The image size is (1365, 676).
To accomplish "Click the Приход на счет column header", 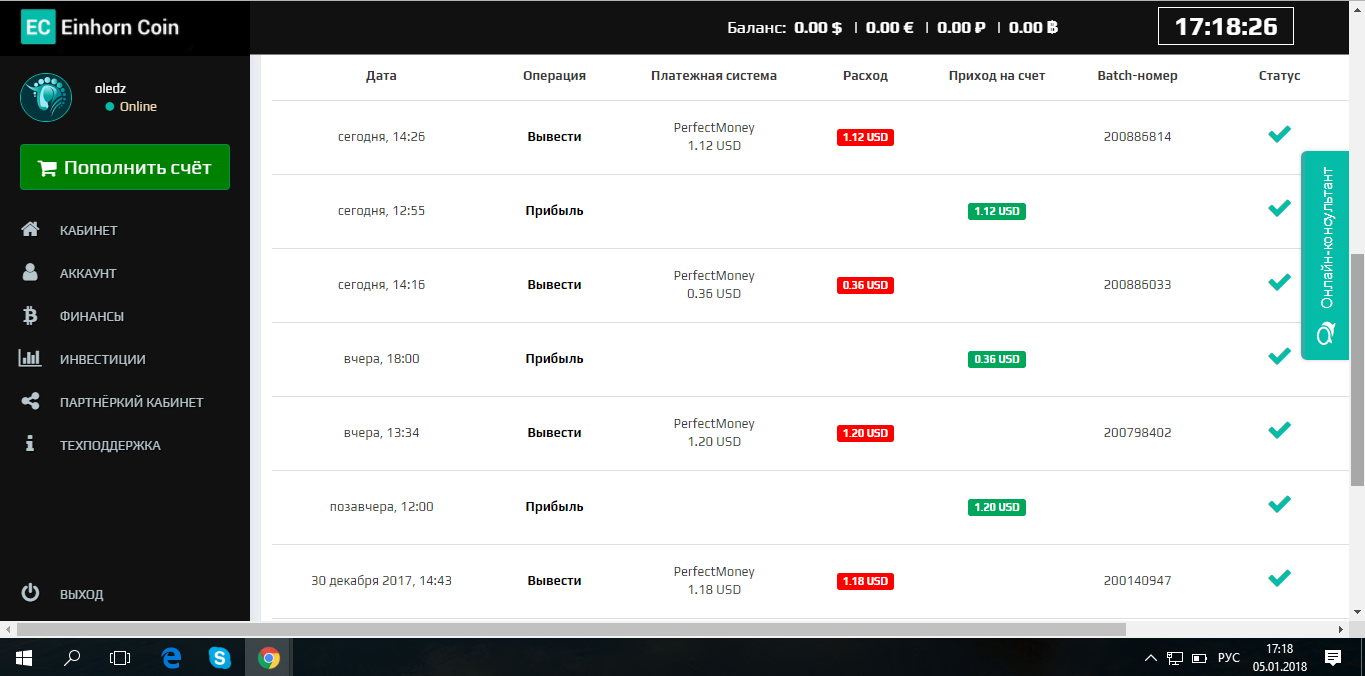I will click(996, 76).
